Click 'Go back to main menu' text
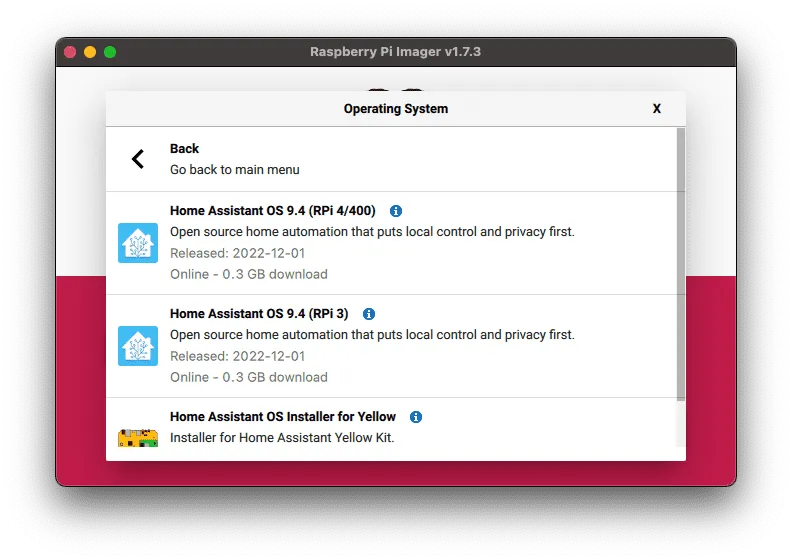792x560 pixels. [235, 170]
